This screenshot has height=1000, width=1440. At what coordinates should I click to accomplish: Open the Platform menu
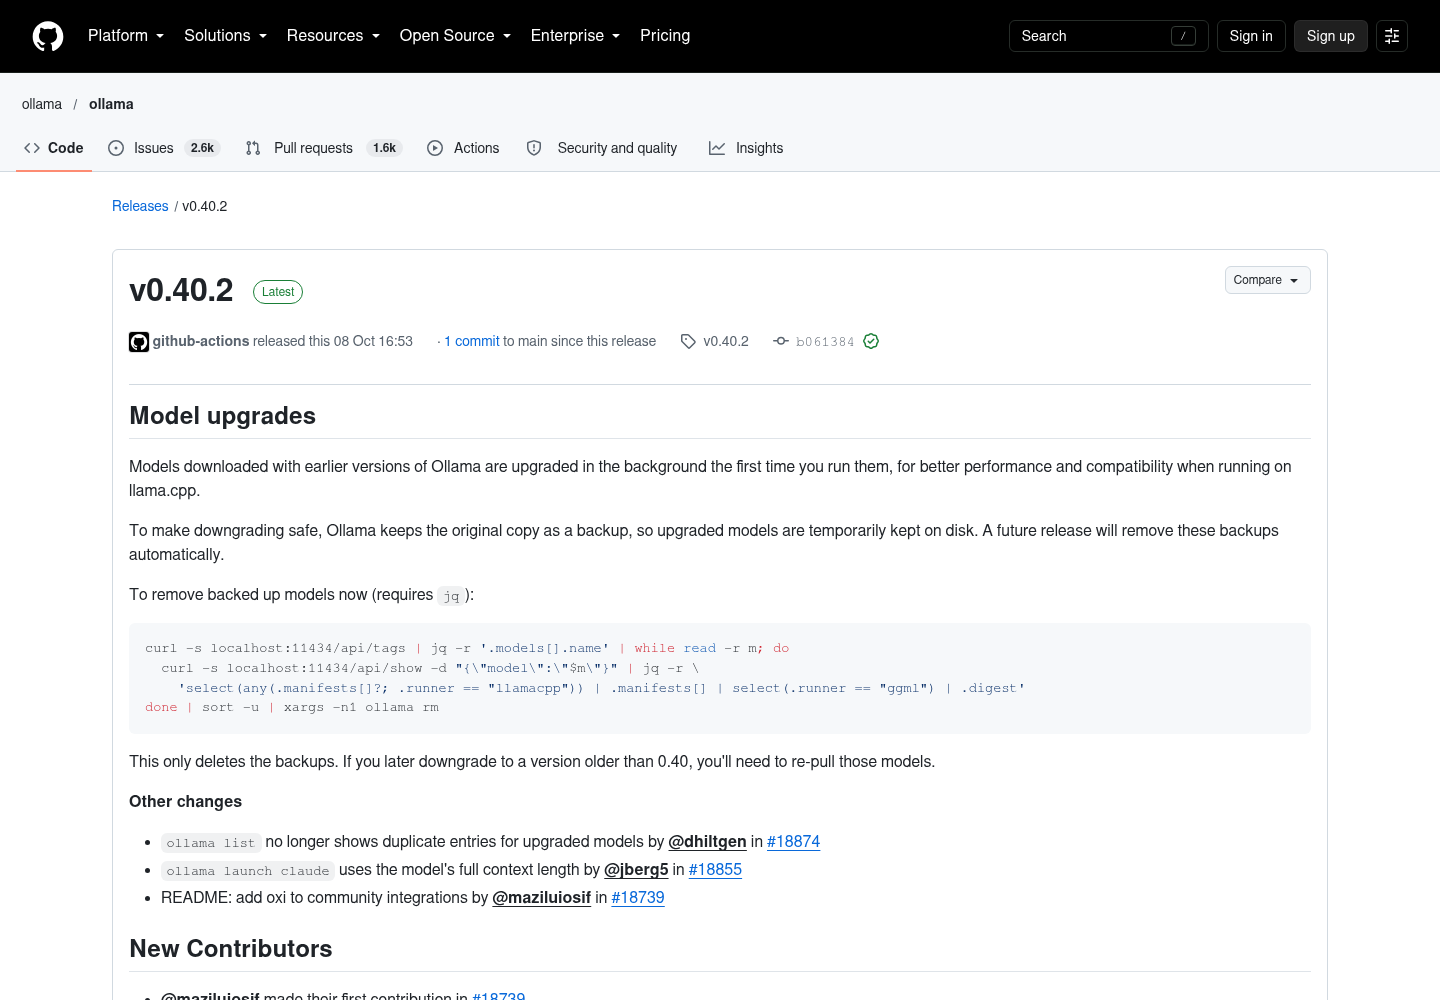pyautogui.click(x=126, y=36)
